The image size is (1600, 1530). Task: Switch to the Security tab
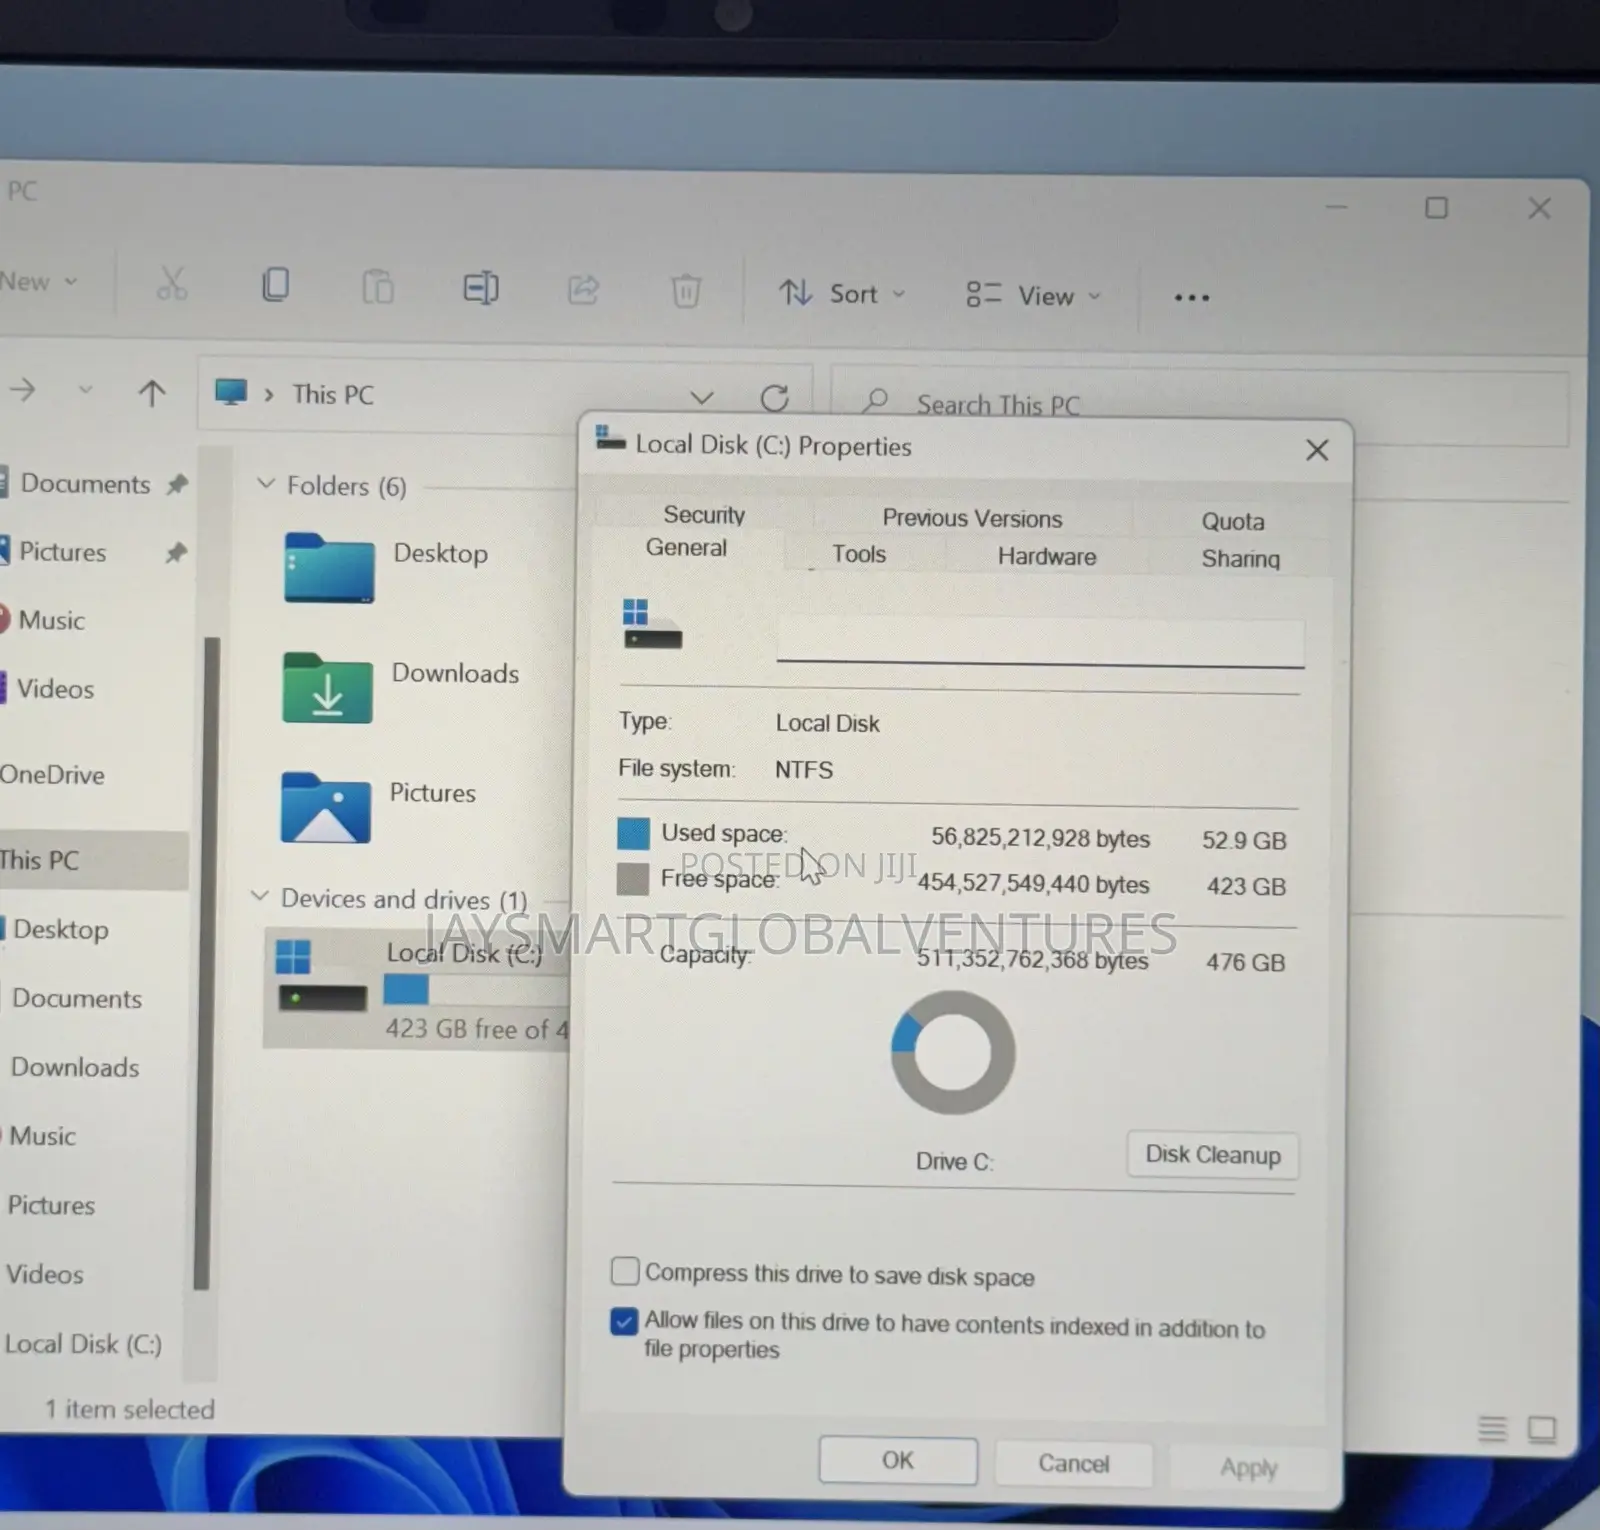[x=704, y=515]
